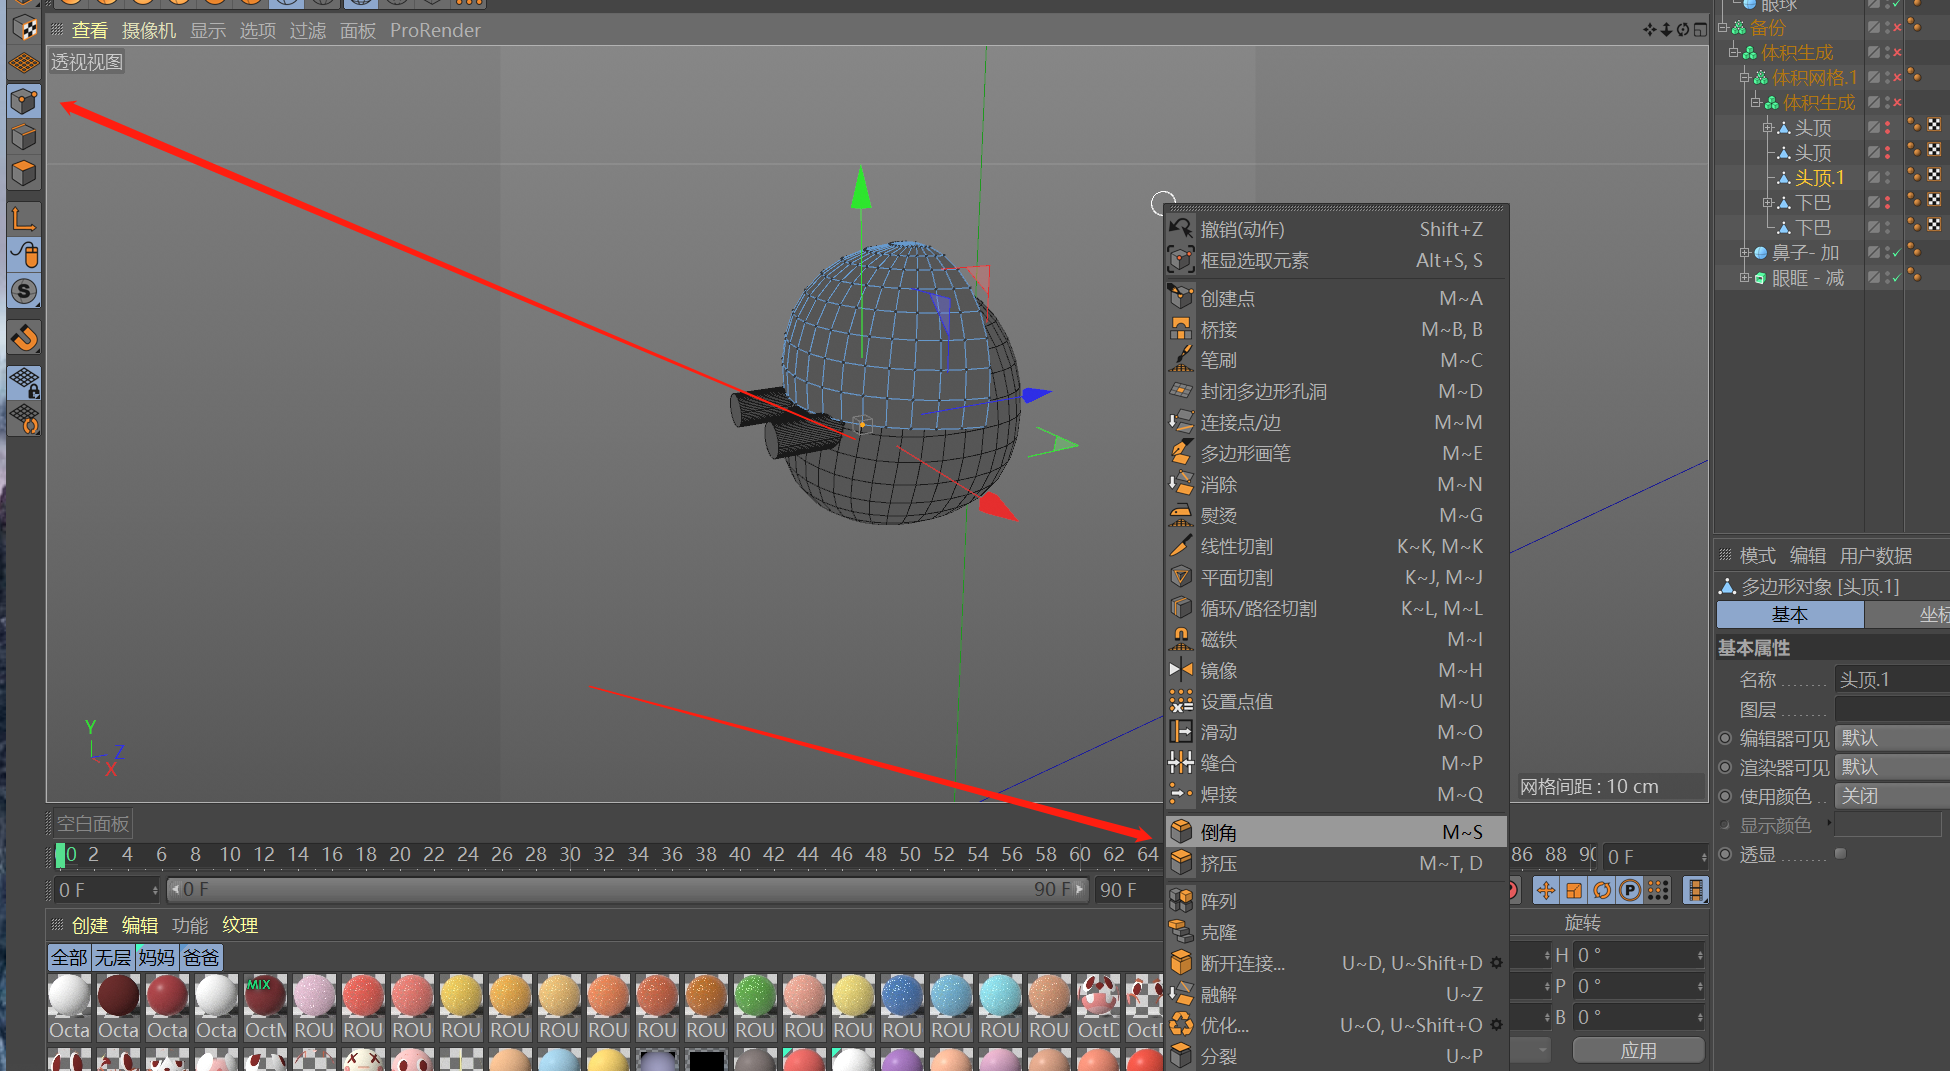Click the Planar Workplane rotating grid icon
This screenshot has height=1071, width=1950.
24,418
